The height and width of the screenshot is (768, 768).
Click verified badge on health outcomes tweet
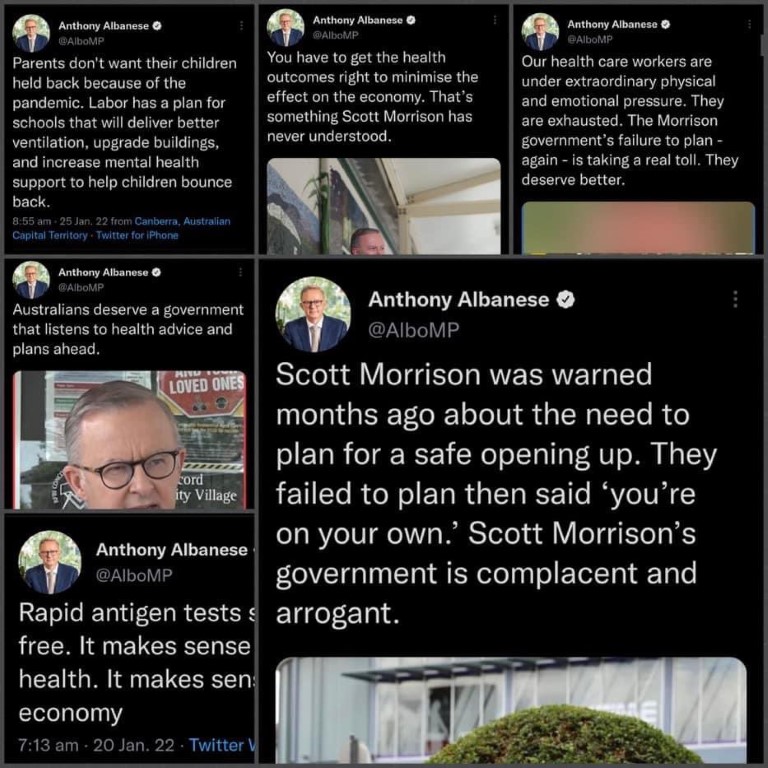(x=411, y=20)
